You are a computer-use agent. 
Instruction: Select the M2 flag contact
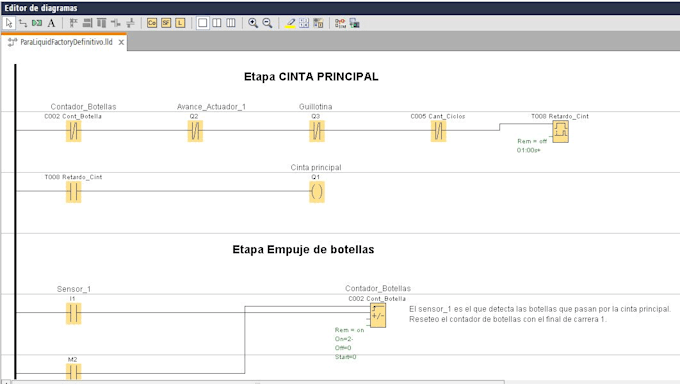click(x=73, y=372)
